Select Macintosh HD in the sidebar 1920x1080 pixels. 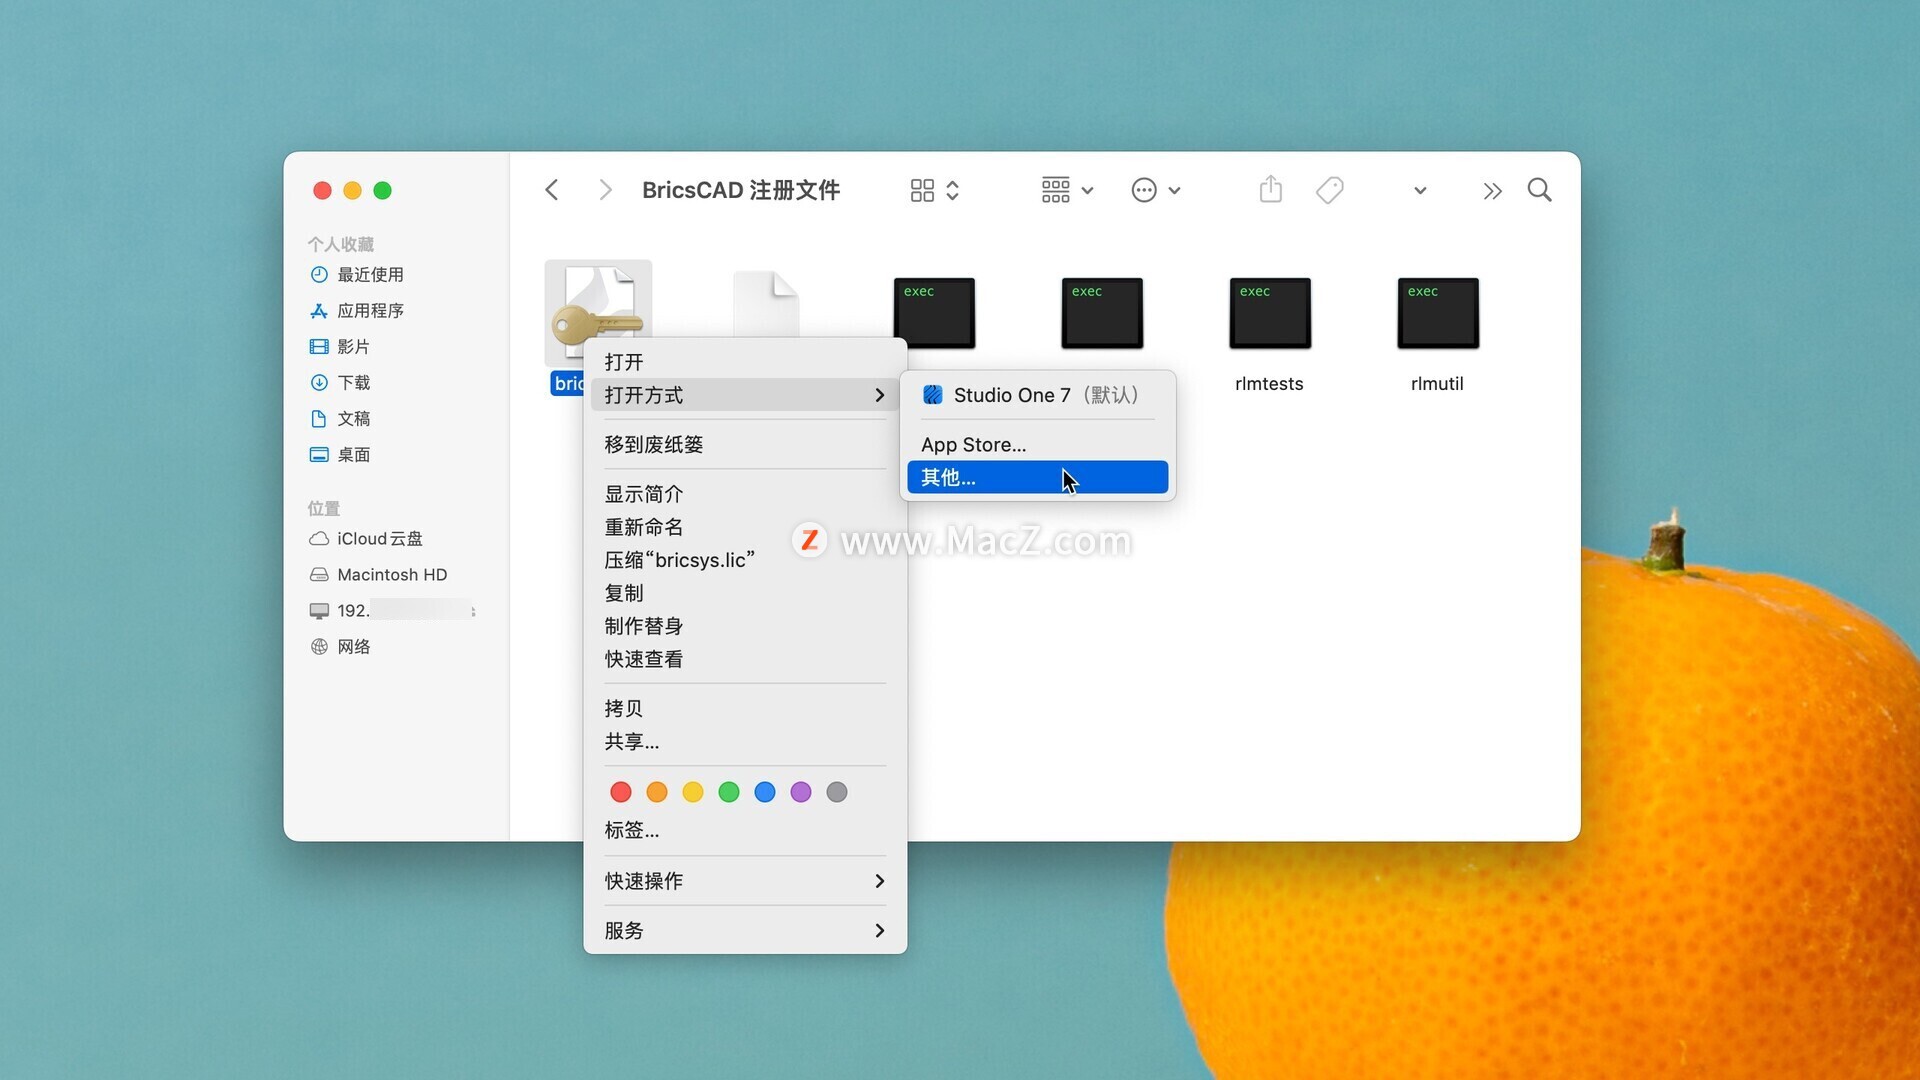378,574
